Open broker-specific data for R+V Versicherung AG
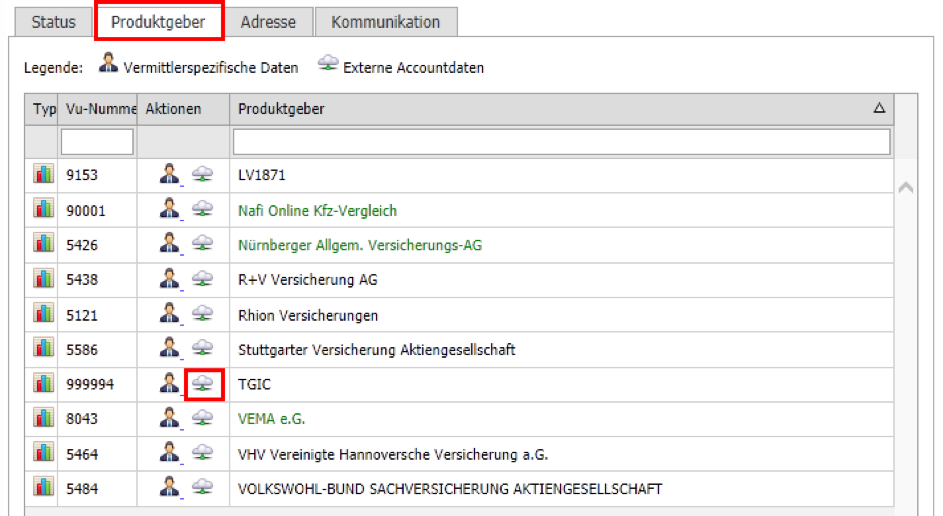 click(170, 280)
